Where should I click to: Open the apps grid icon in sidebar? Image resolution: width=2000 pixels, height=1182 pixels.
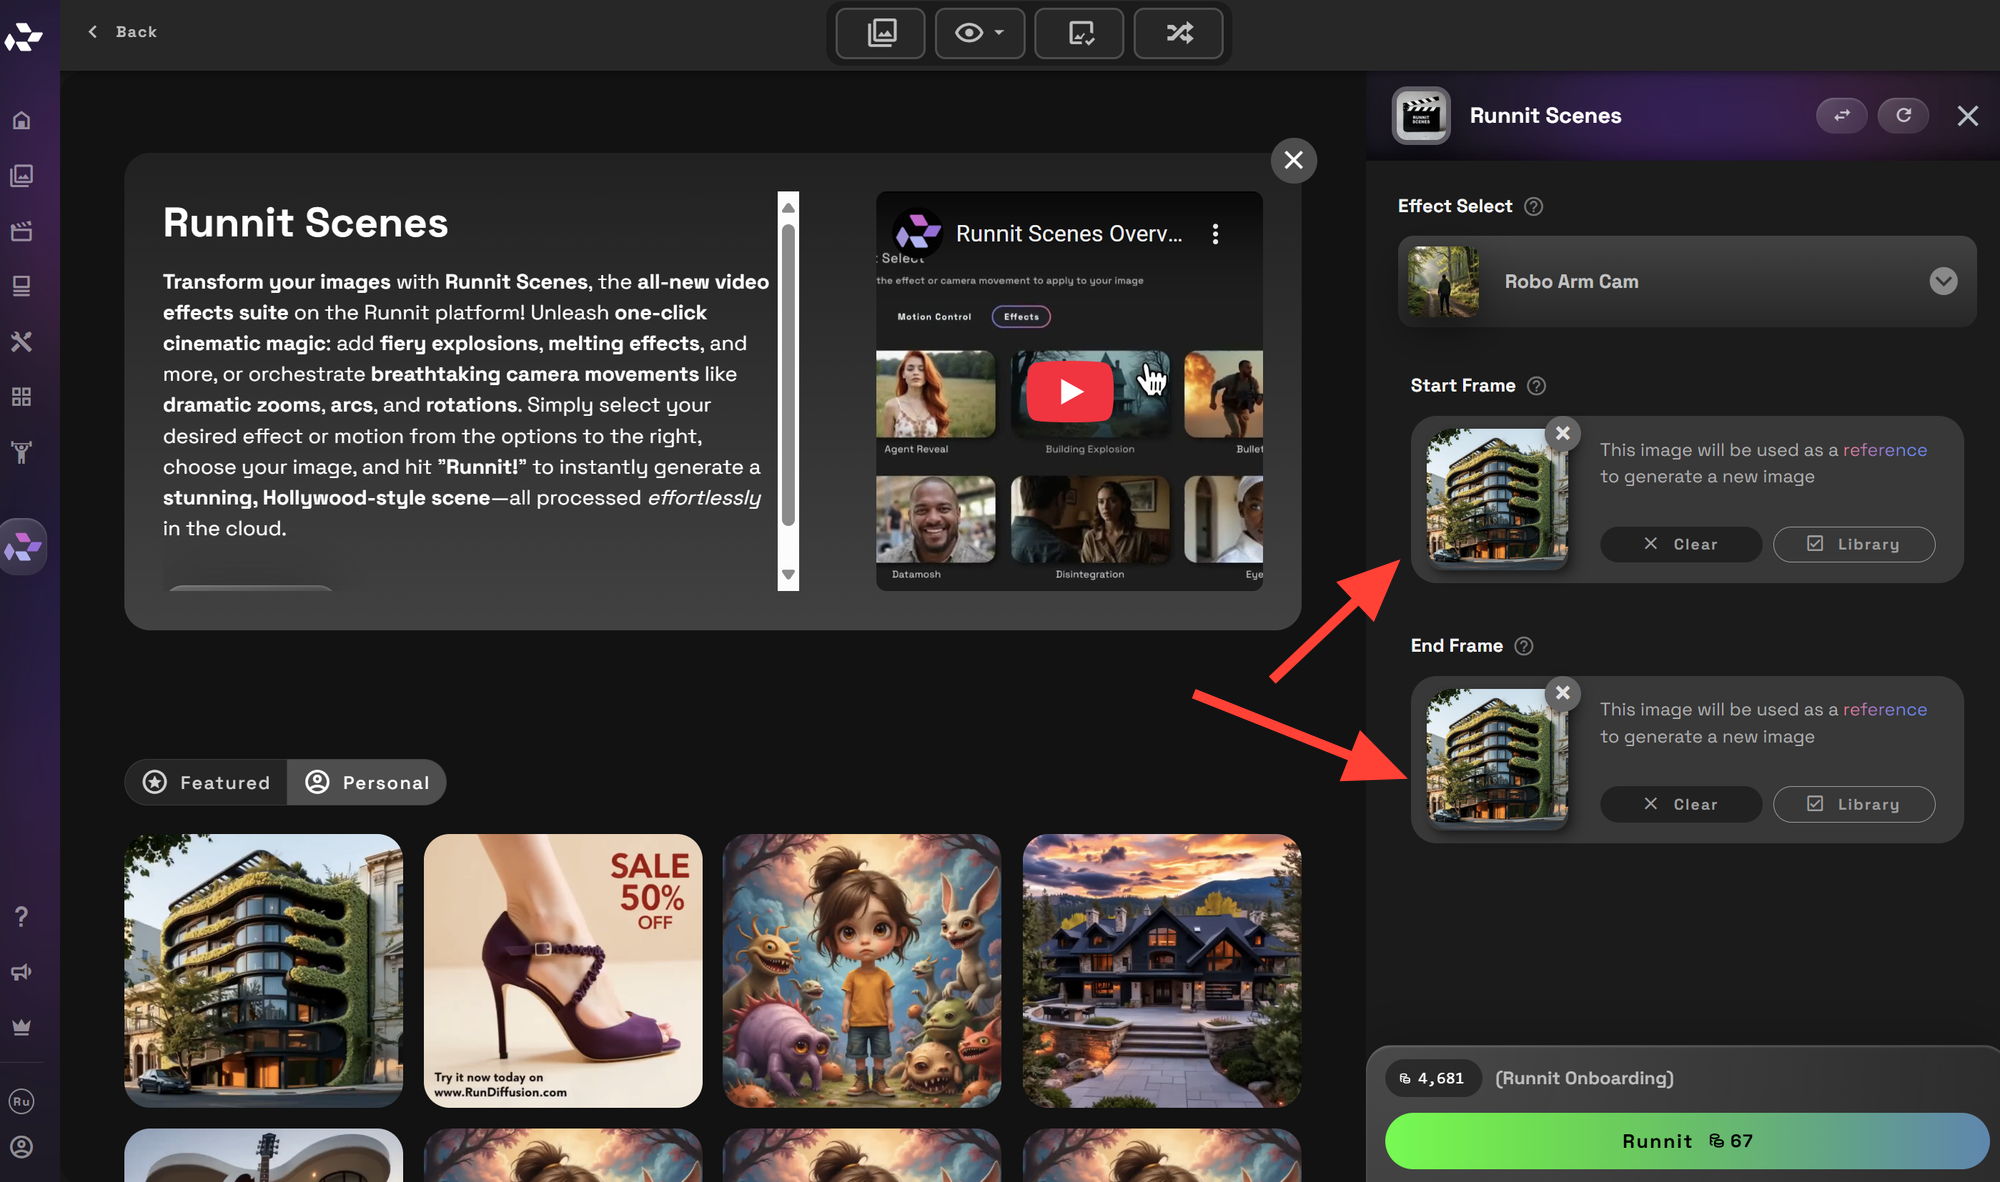tap(22, 396)
